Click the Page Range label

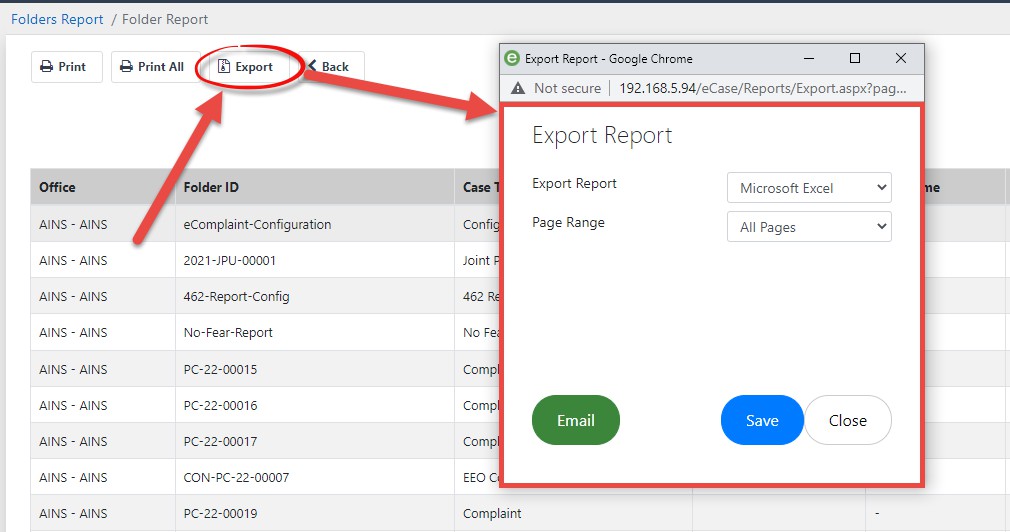pyautogui.click(x=568, y=222)
